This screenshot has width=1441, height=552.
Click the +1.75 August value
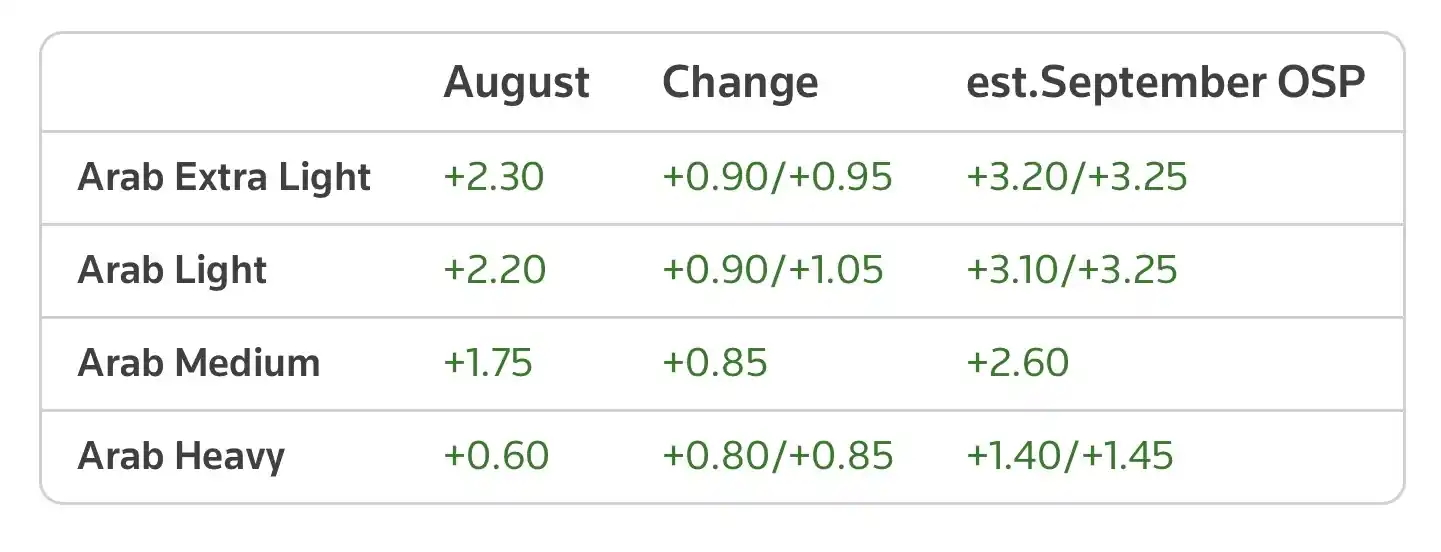(x=488, y=363)
